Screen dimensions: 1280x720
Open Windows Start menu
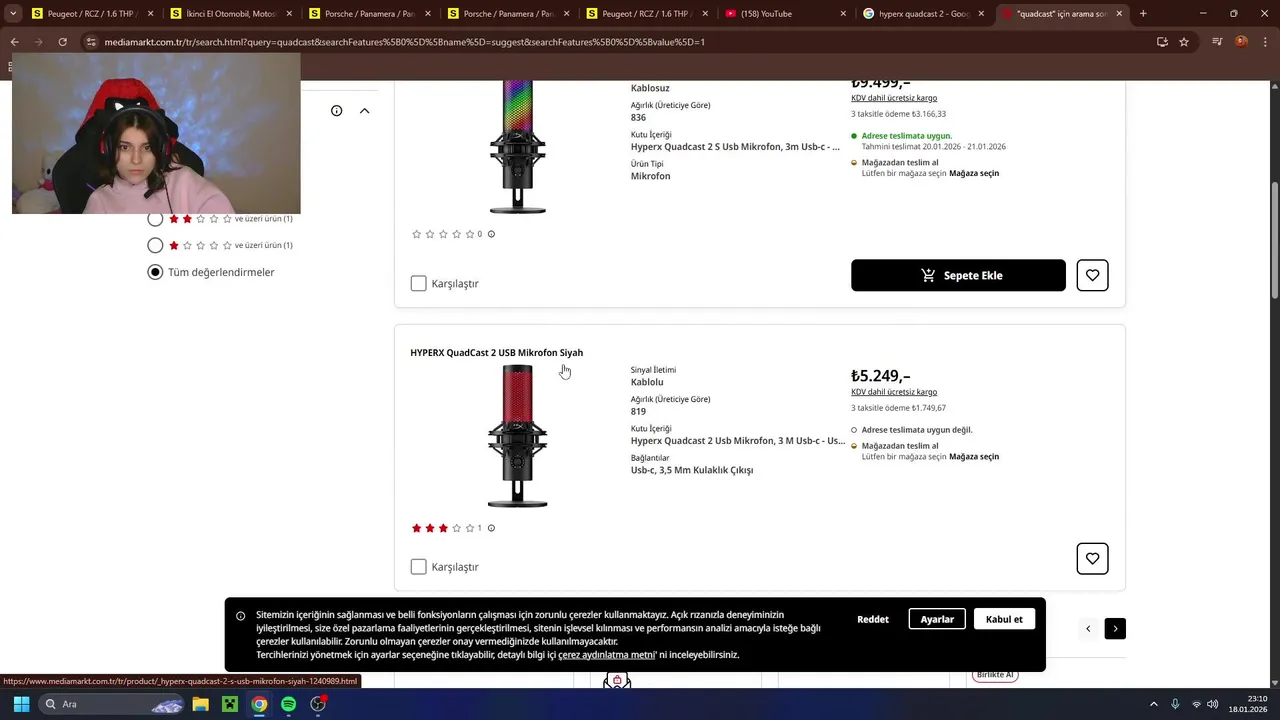click(21, 704)
